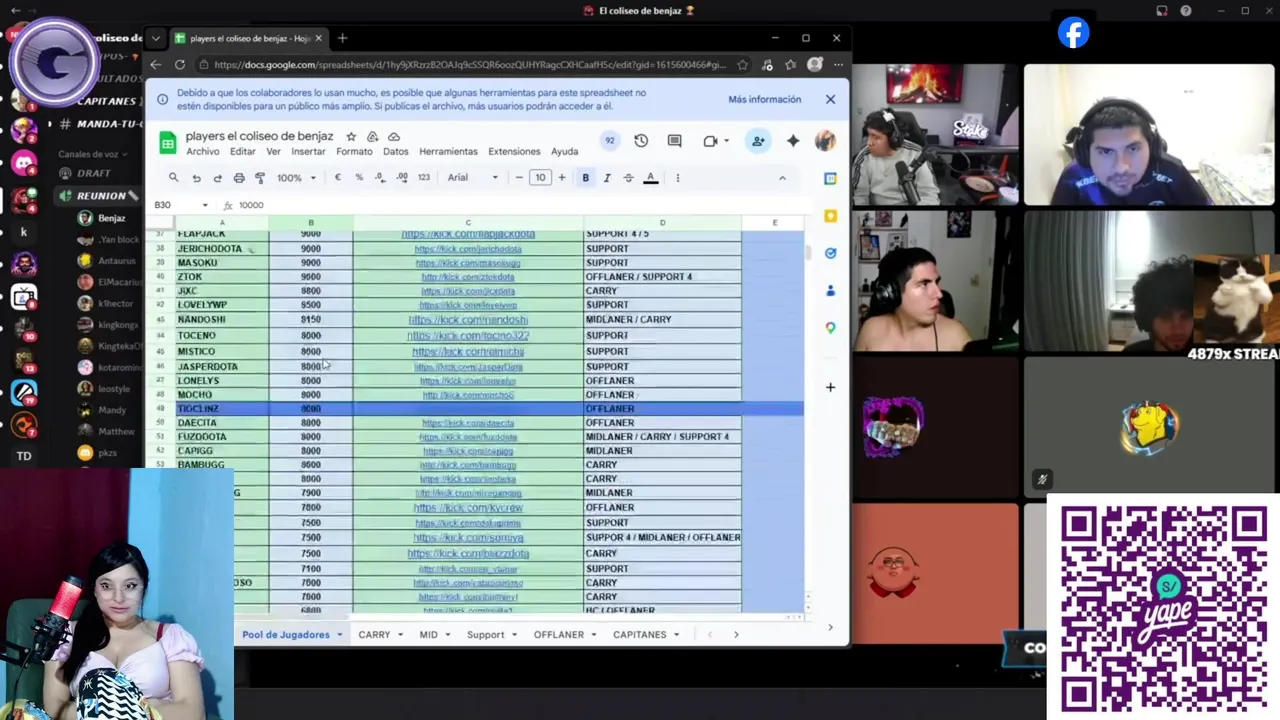This screenshot has height=720, width=1280.
Task: Get add-ons with side panel plus
Action: coord(830,388)
